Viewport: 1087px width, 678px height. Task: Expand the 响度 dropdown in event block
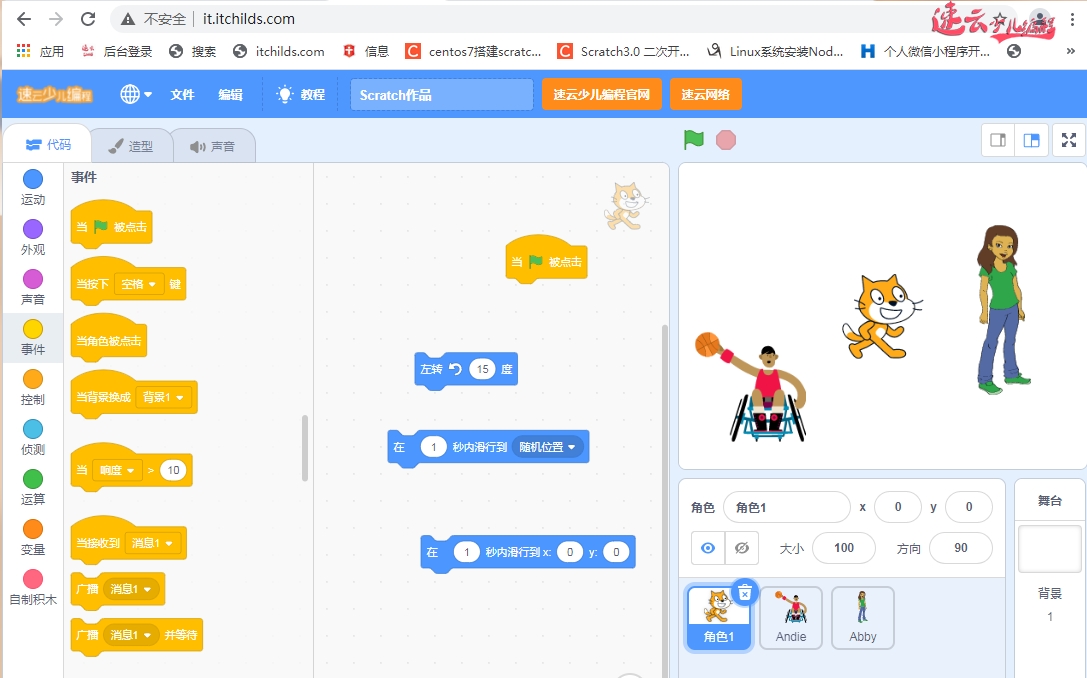click(118, 470)
